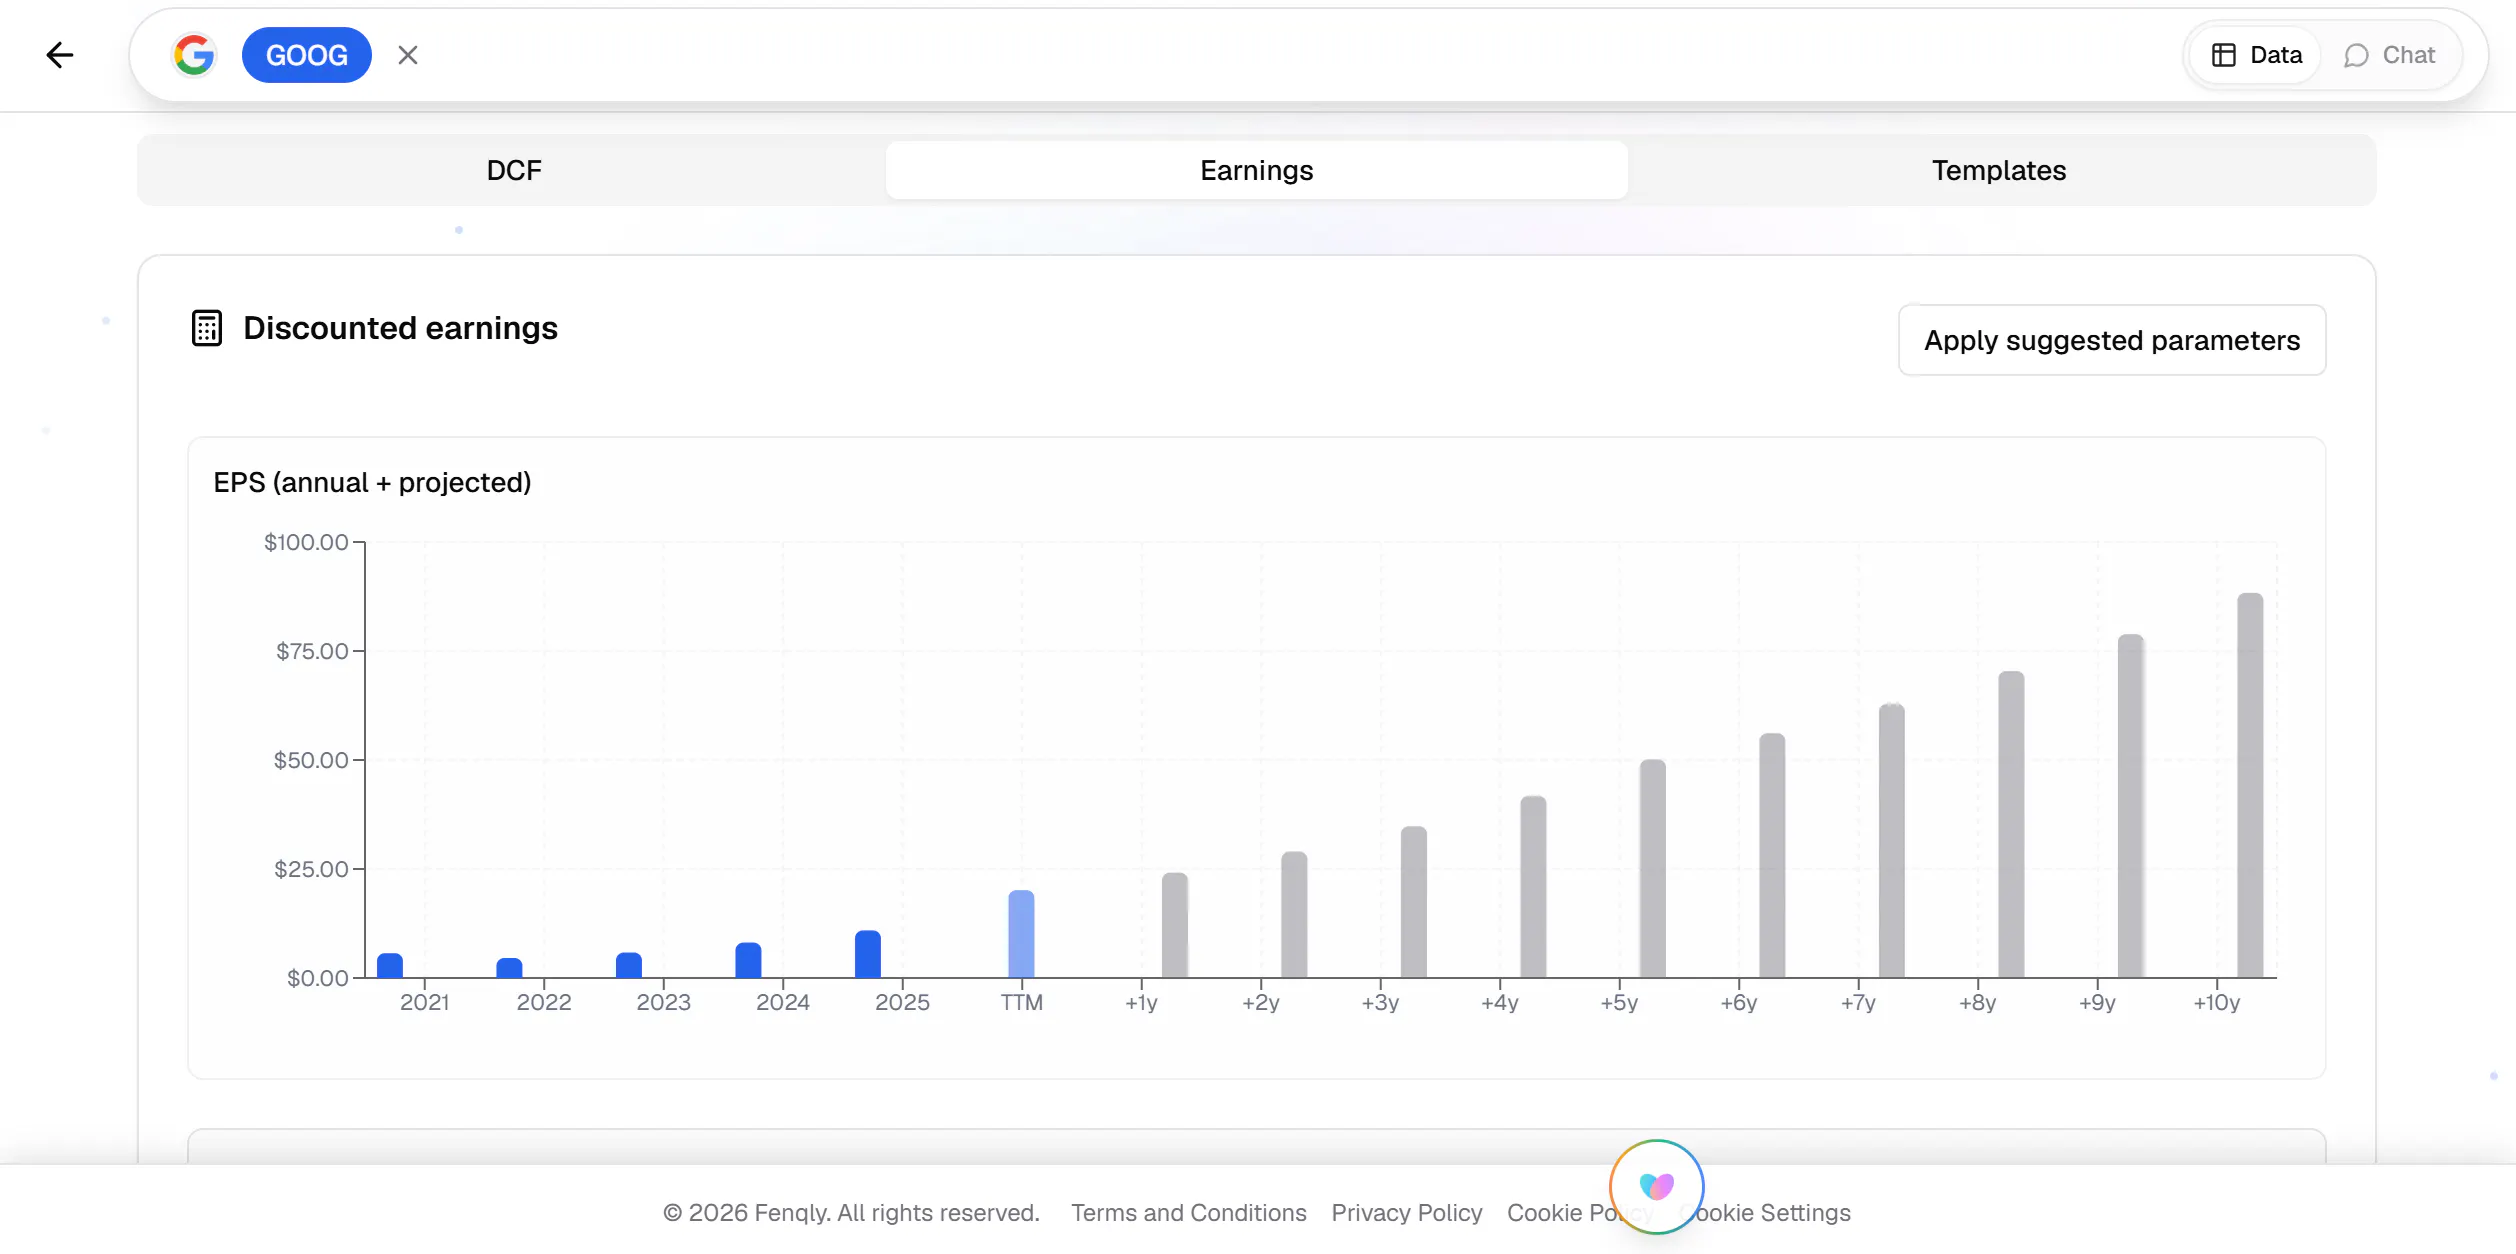
Task: Click the EPS (annual + projected) title
Action: tap(372, 482)
